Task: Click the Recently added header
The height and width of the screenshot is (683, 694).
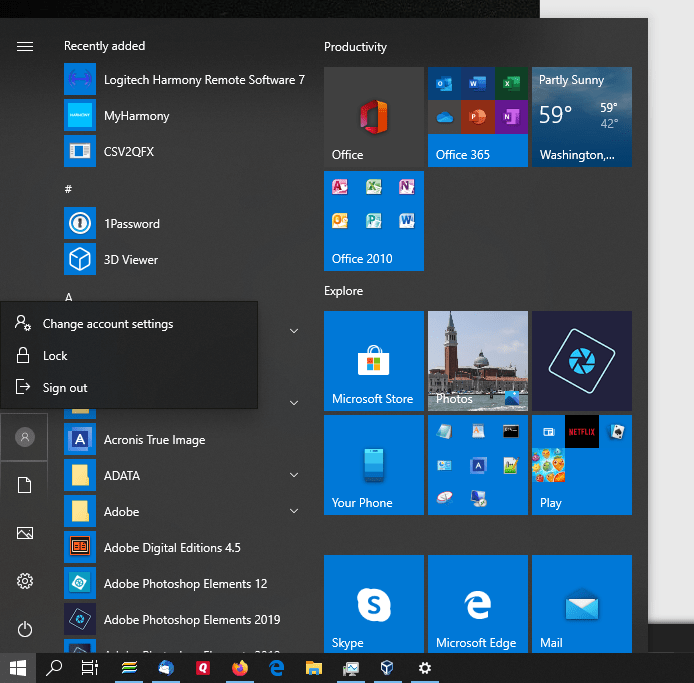Action: coord(104,46)
